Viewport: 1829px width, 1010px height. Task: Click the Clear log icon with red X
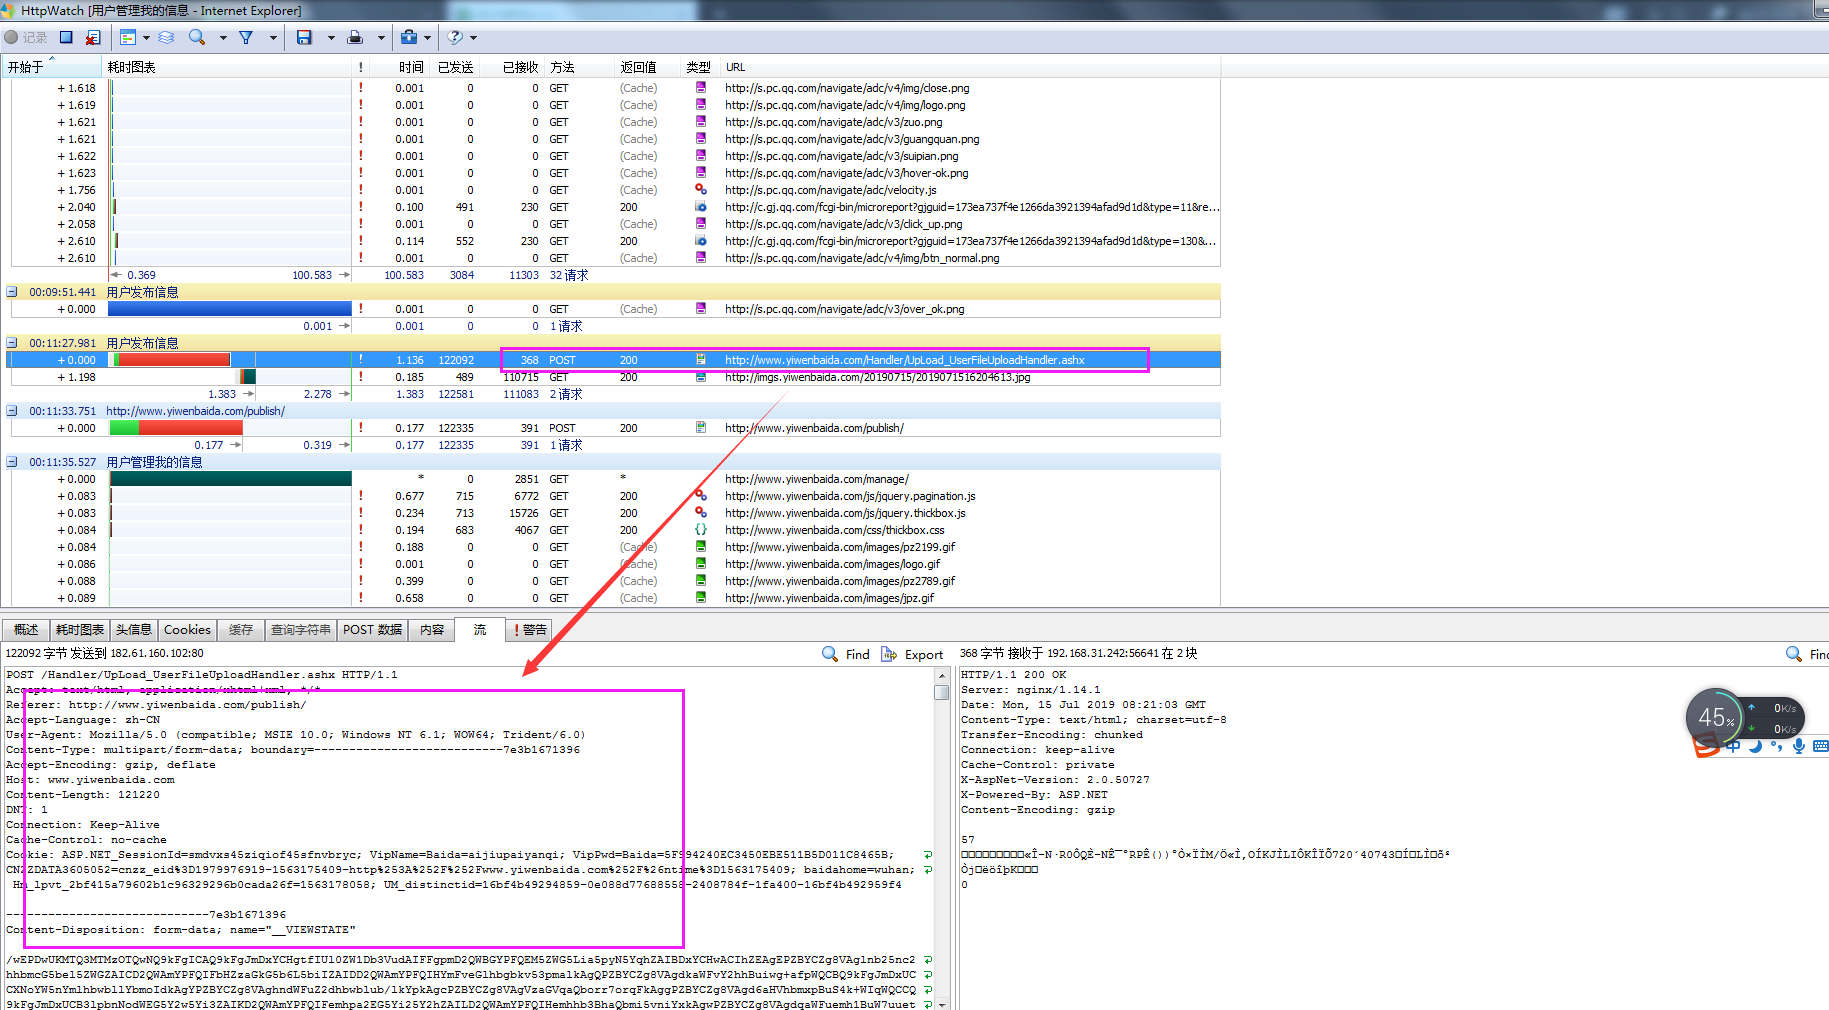93,38
